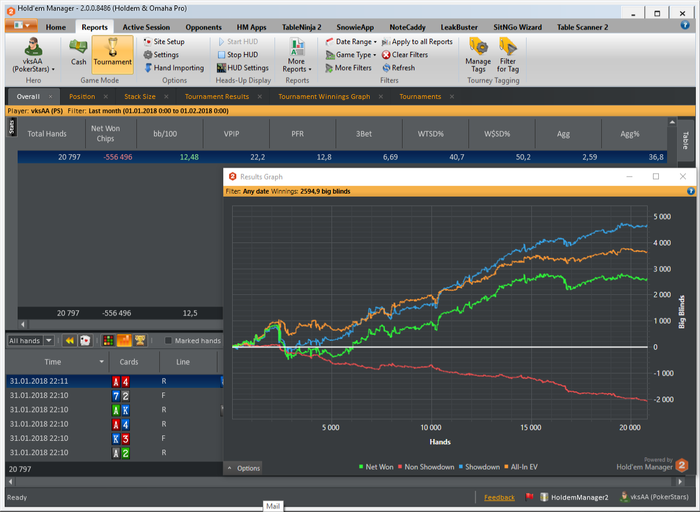
Task: Select the Tournament game mode trophy
Action: (x=112, y=54)
